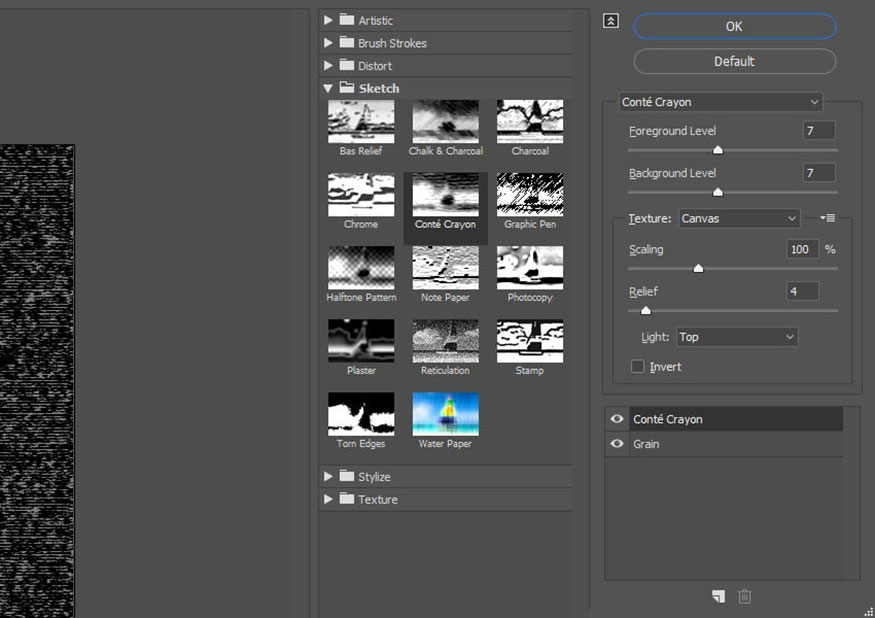Enable the Invert checkbox
Image resolution: width=875 pixels, height=618 pixels.
point(637,366)
